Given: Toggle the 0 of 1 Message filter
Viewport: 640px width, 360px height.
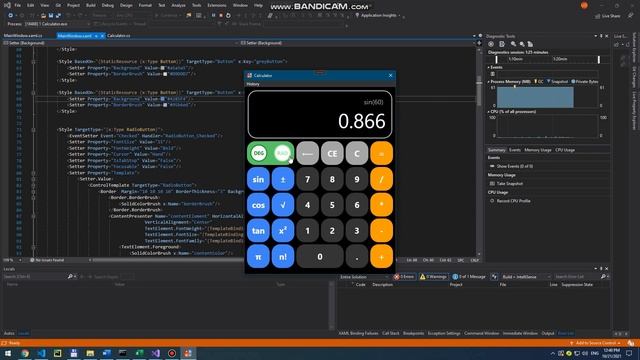Looking at the screenshot, I should [469, 277].
